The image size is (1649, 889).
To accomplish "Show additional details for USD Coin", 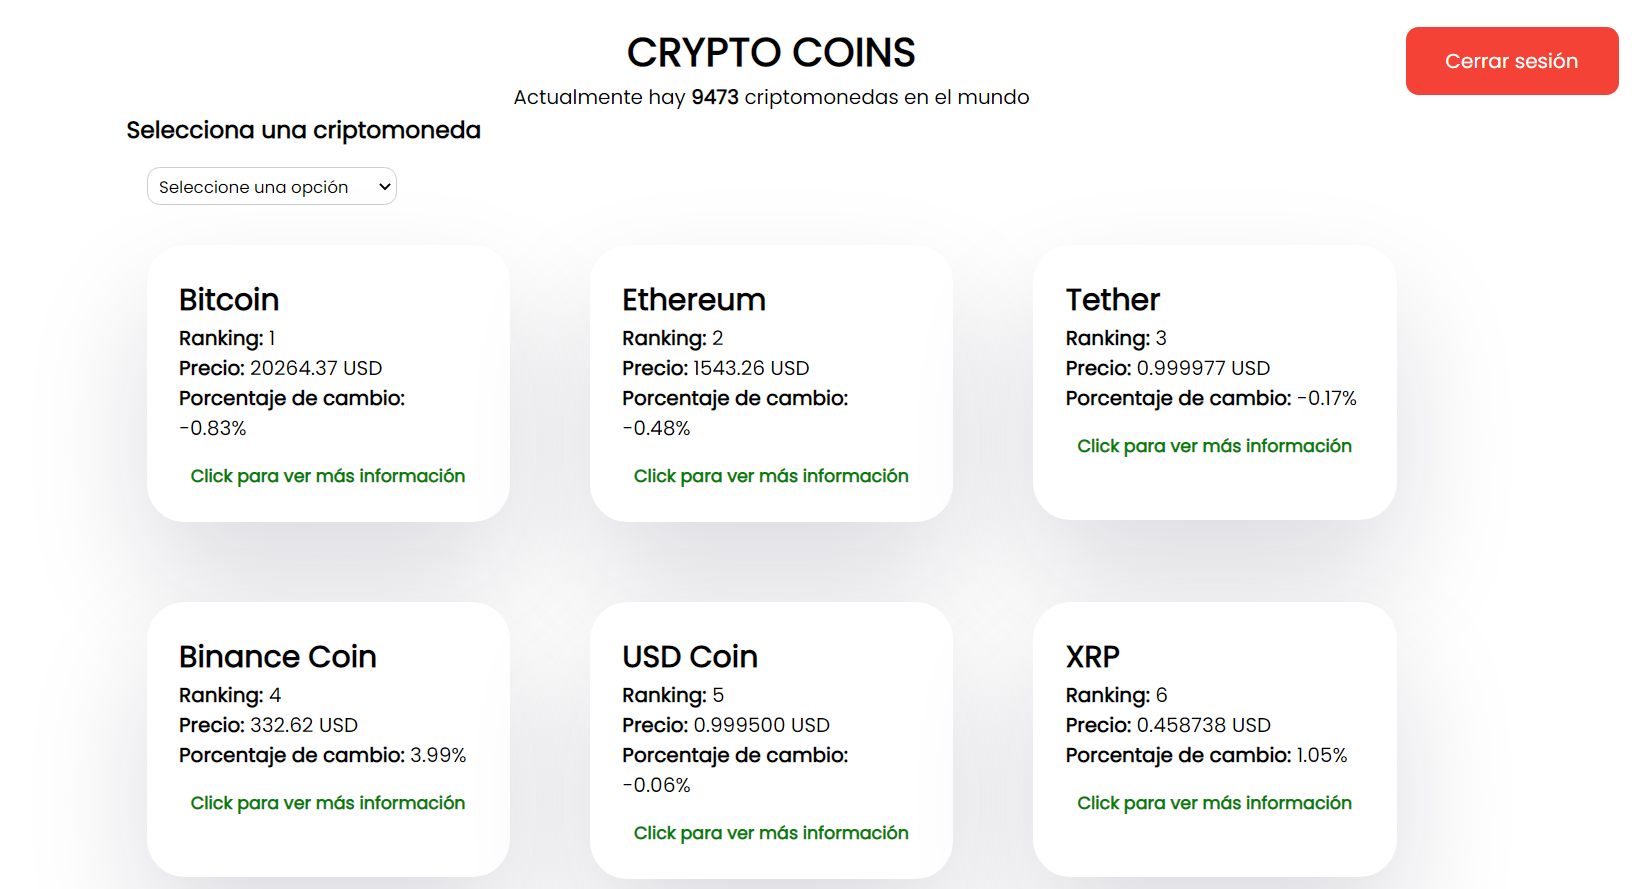I will [771, 832].
